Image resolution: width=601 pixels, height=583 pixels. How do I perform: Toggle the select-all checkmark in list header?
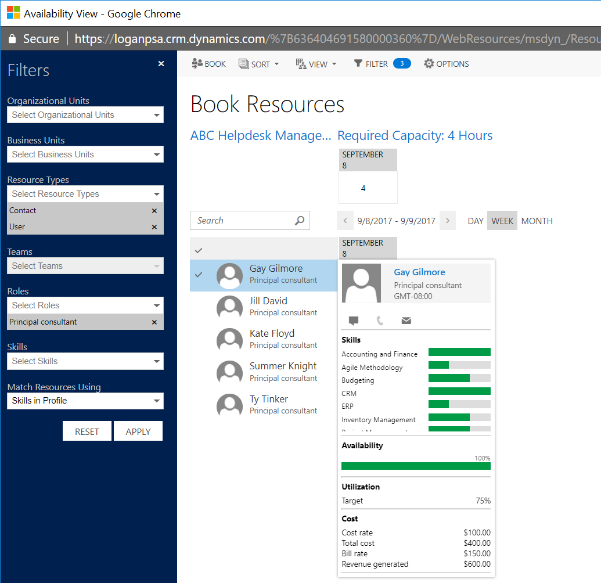pyautogui.click(x=198, y=251)
